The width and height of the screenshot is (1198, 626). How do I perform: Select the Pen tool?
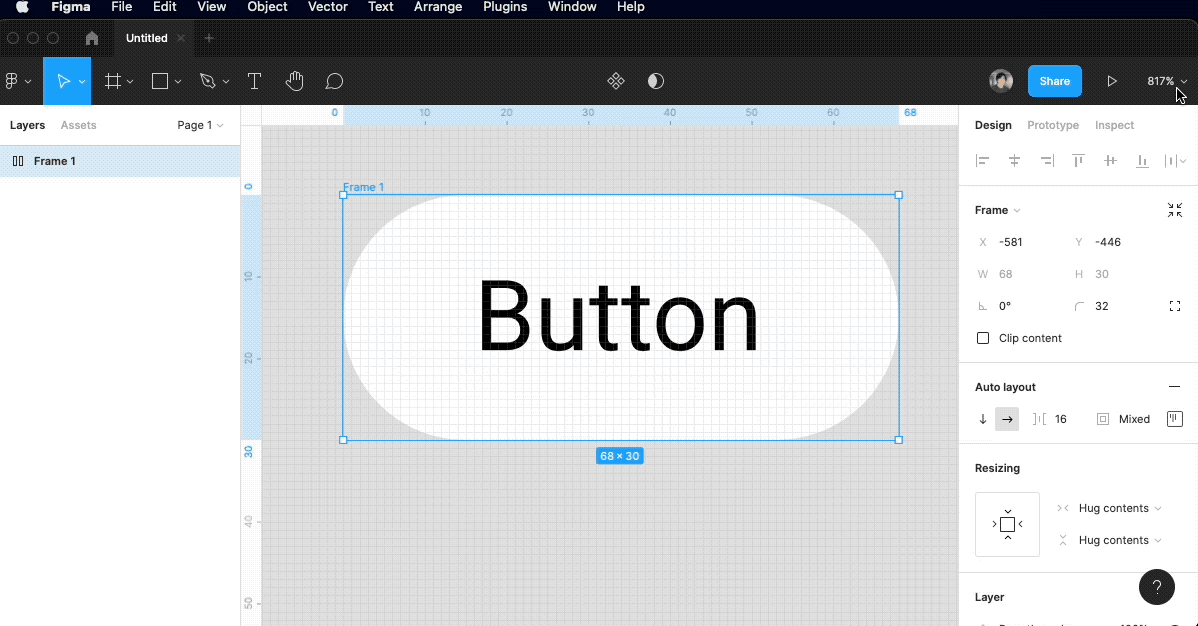tap(207, 81)
